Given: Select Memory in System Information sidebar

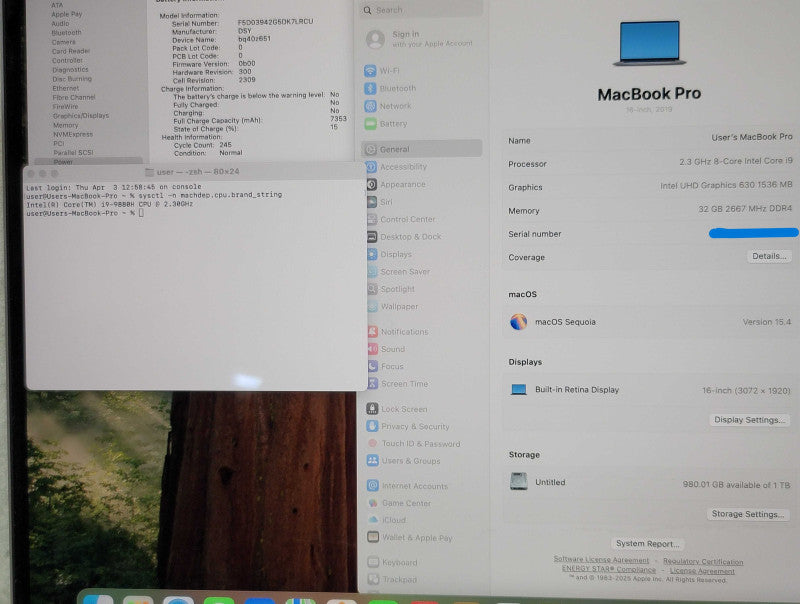Looking at the screenshot, I should (66, 125).
